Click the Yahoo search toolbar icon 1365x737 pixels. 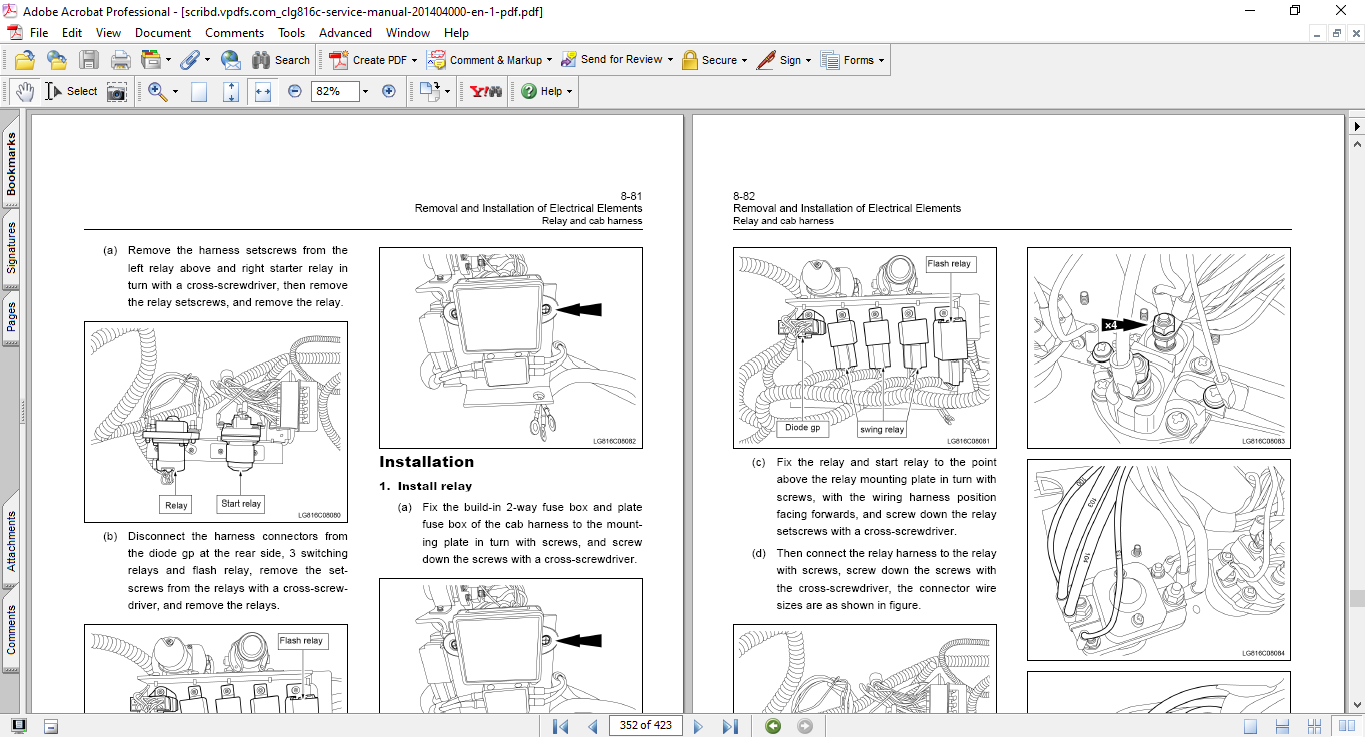[486, 91]
